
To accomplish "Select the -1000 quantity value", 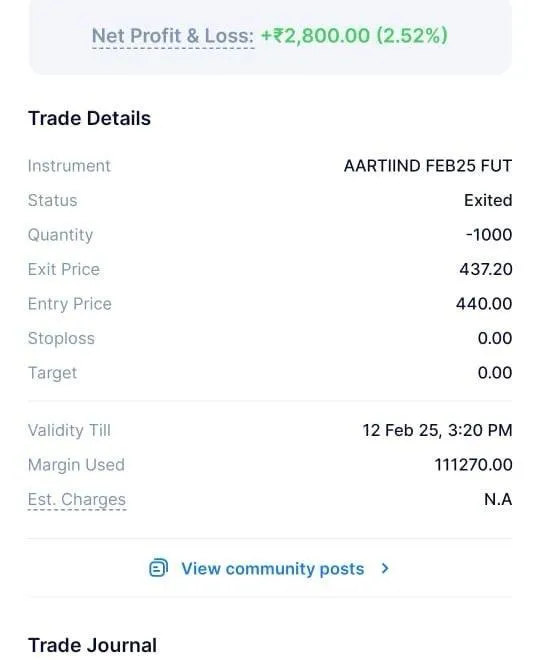I will click(489, 235).
